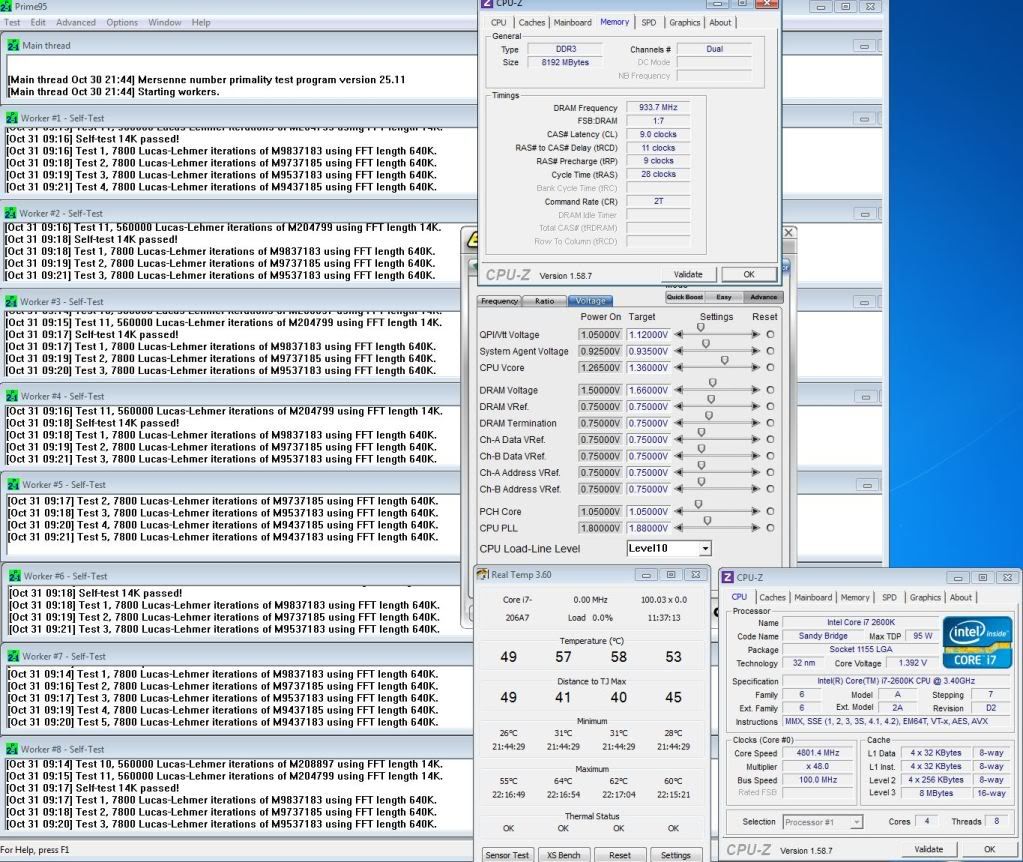The height and width of the screenshot is (862, 1023).
Task: Click the CPU Vcore slider handle
Action: [x=724, y=360]
